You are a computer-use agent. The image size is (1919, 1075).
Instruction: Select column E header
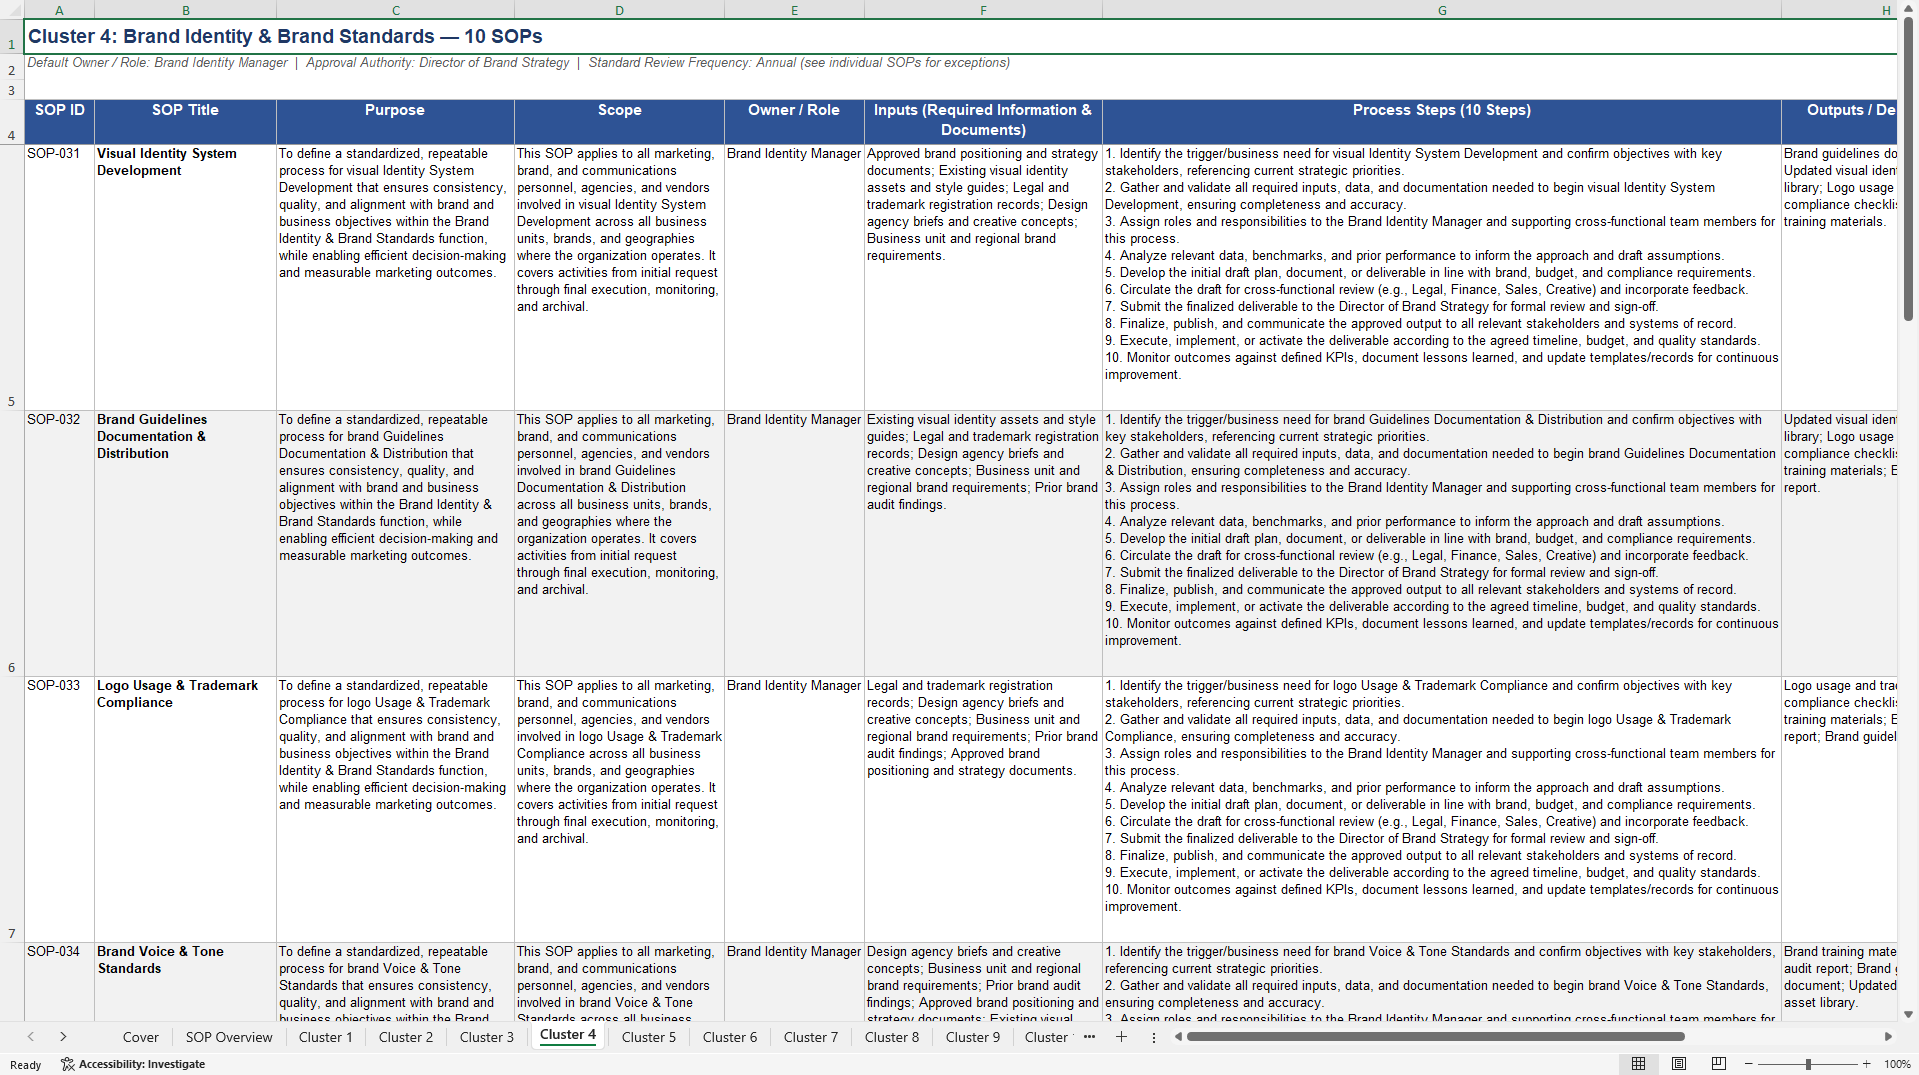[x=794, y=10]
